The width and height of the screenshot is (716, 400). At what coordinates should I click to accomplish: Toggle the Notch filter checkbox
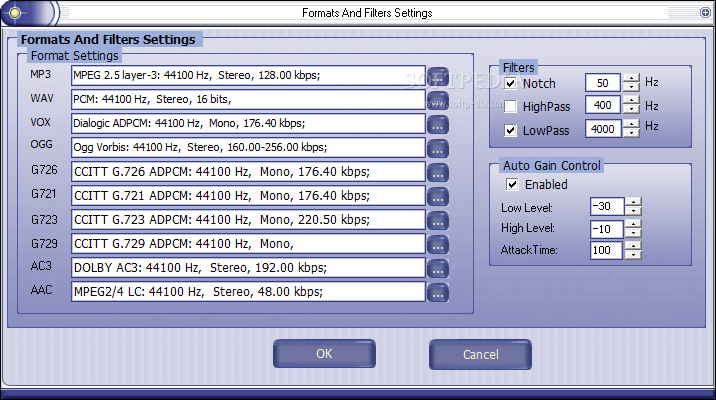[x=511, y=83]
